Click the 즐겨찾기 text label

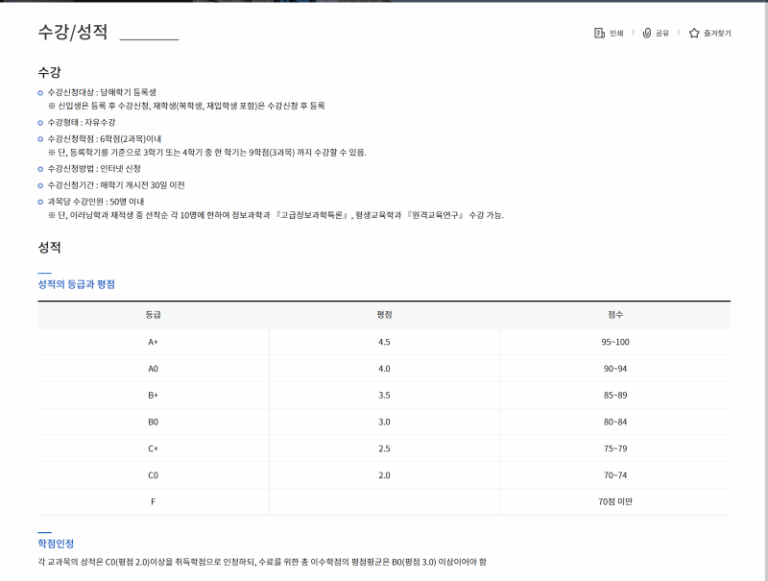pyautogui.click(x=717, y=33)
